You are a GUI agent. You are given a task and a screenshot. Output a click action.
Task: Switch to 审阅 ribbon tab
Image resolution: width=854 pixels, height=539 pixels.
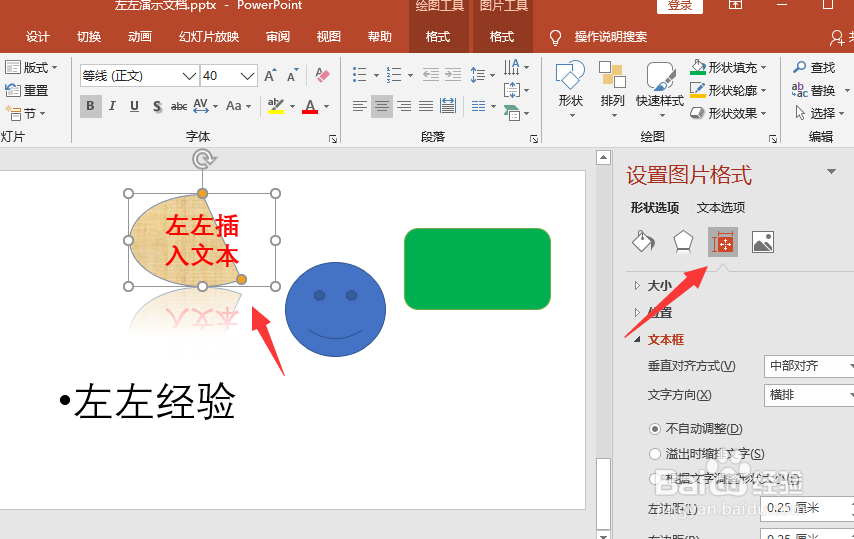tap(278, 36)
